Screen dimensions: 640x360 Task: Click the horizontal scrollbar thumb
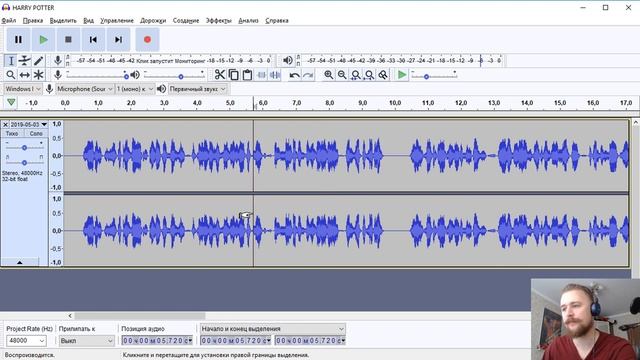pos(140,316)
